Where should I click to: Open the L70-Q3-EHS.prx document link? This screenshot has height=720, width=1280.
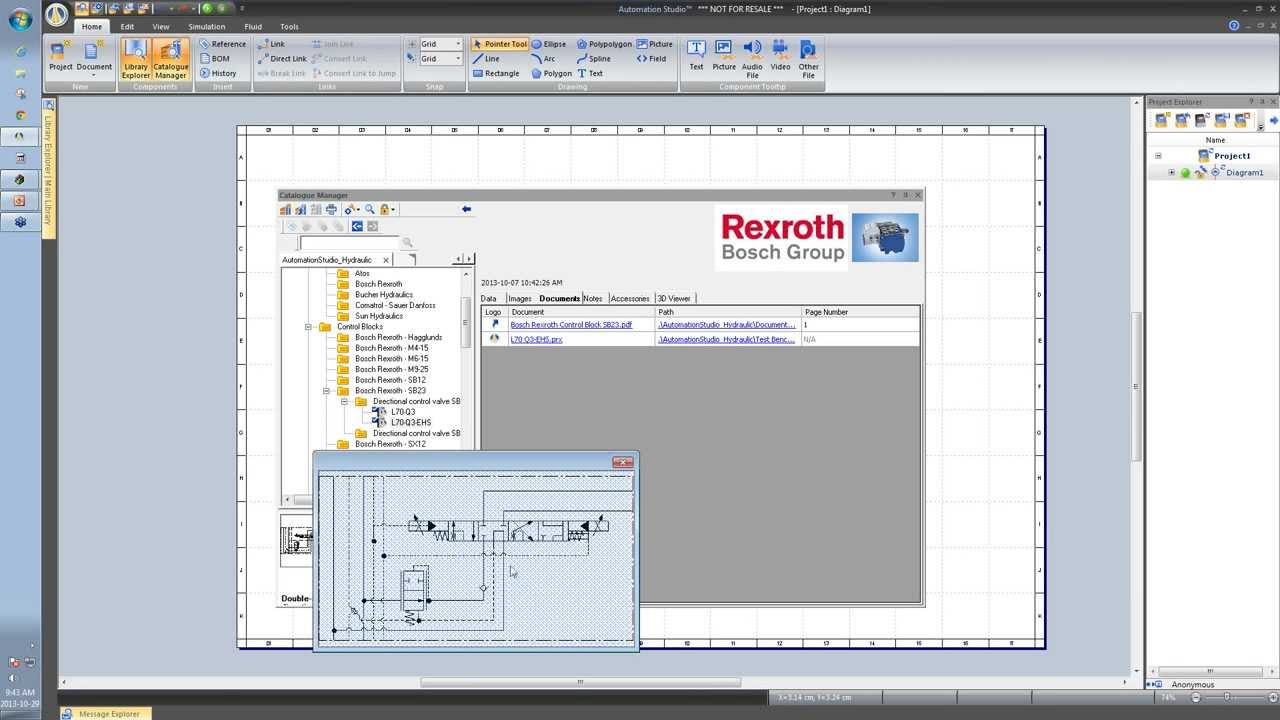pyautogui.click(x=536, y=339)
